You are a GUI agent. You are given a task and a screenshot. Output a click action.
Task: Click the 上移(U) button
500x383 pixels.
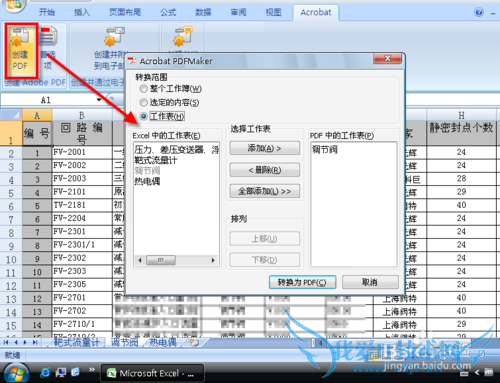click(x=265, y=239)
